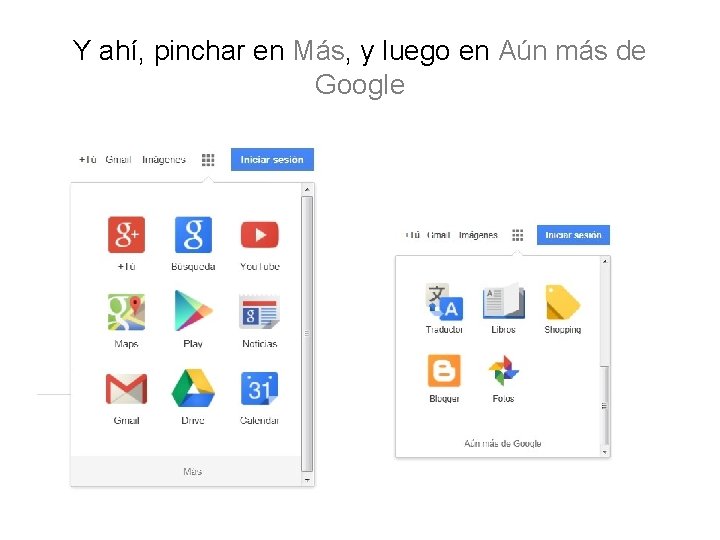Open the Calendar app icon
The image size is (720, 540).
click(x=259, y=388)
